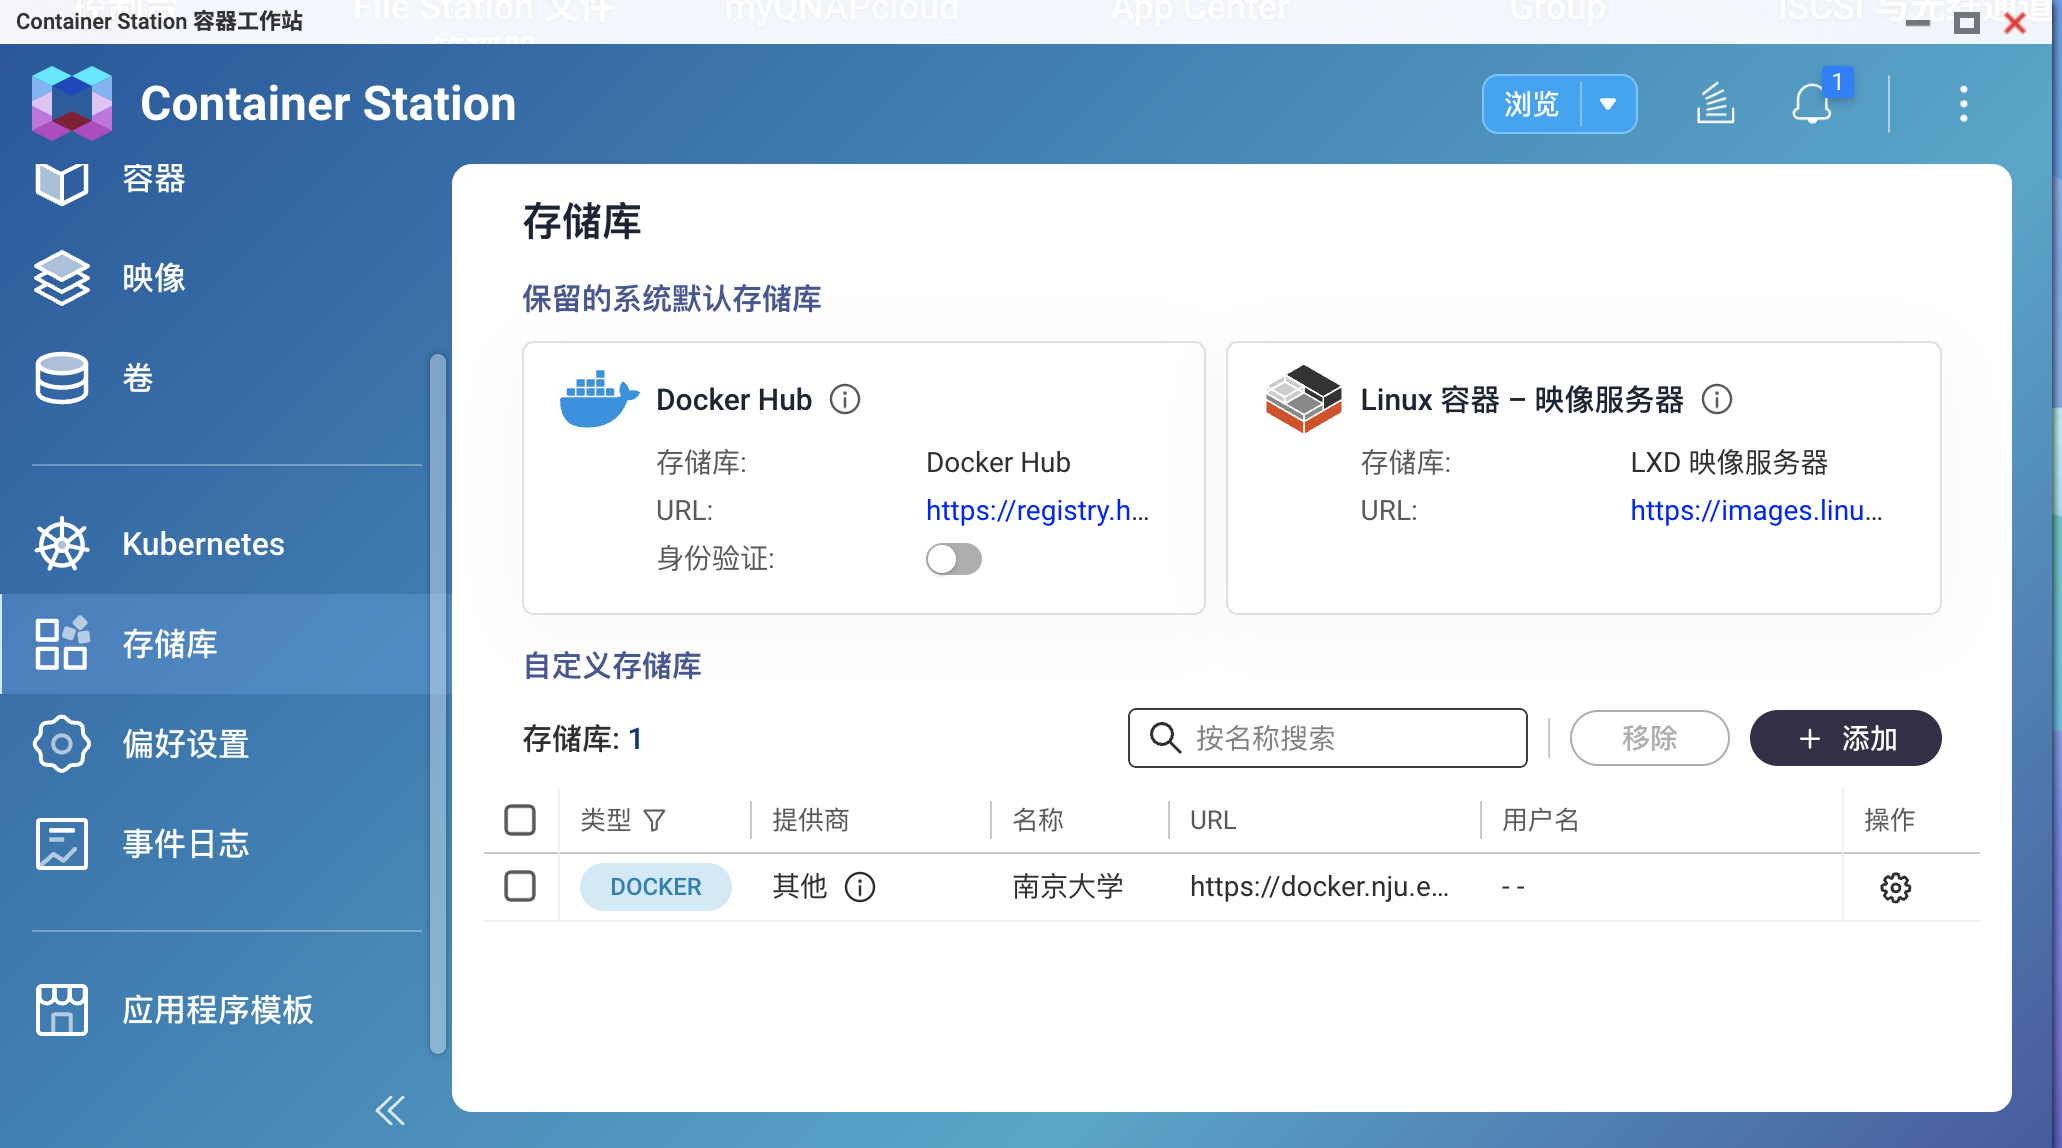This screenshot has width=2062, height=1148.
Task: Click the DOCKER type badge
Action: pyautogui.click(x=656, y=887)
